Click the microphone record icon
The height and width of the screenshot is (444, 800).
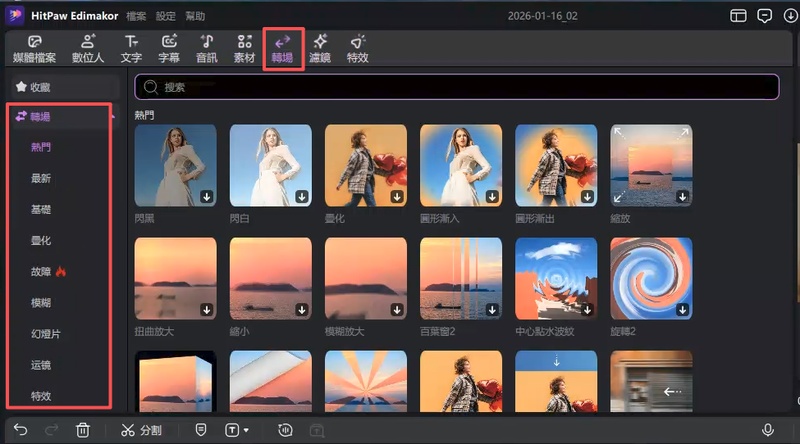click(768, 430)
